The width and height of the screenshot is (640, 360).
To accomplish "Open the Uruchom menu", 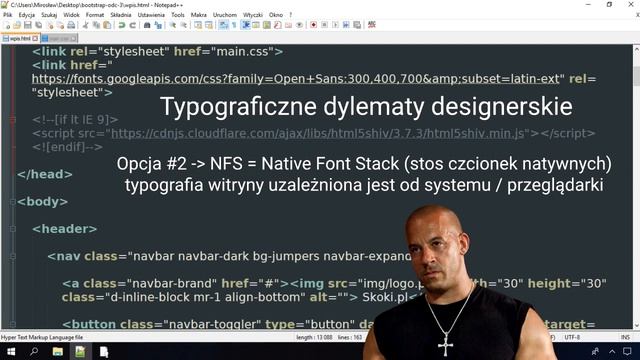I will tap(224, 15).
